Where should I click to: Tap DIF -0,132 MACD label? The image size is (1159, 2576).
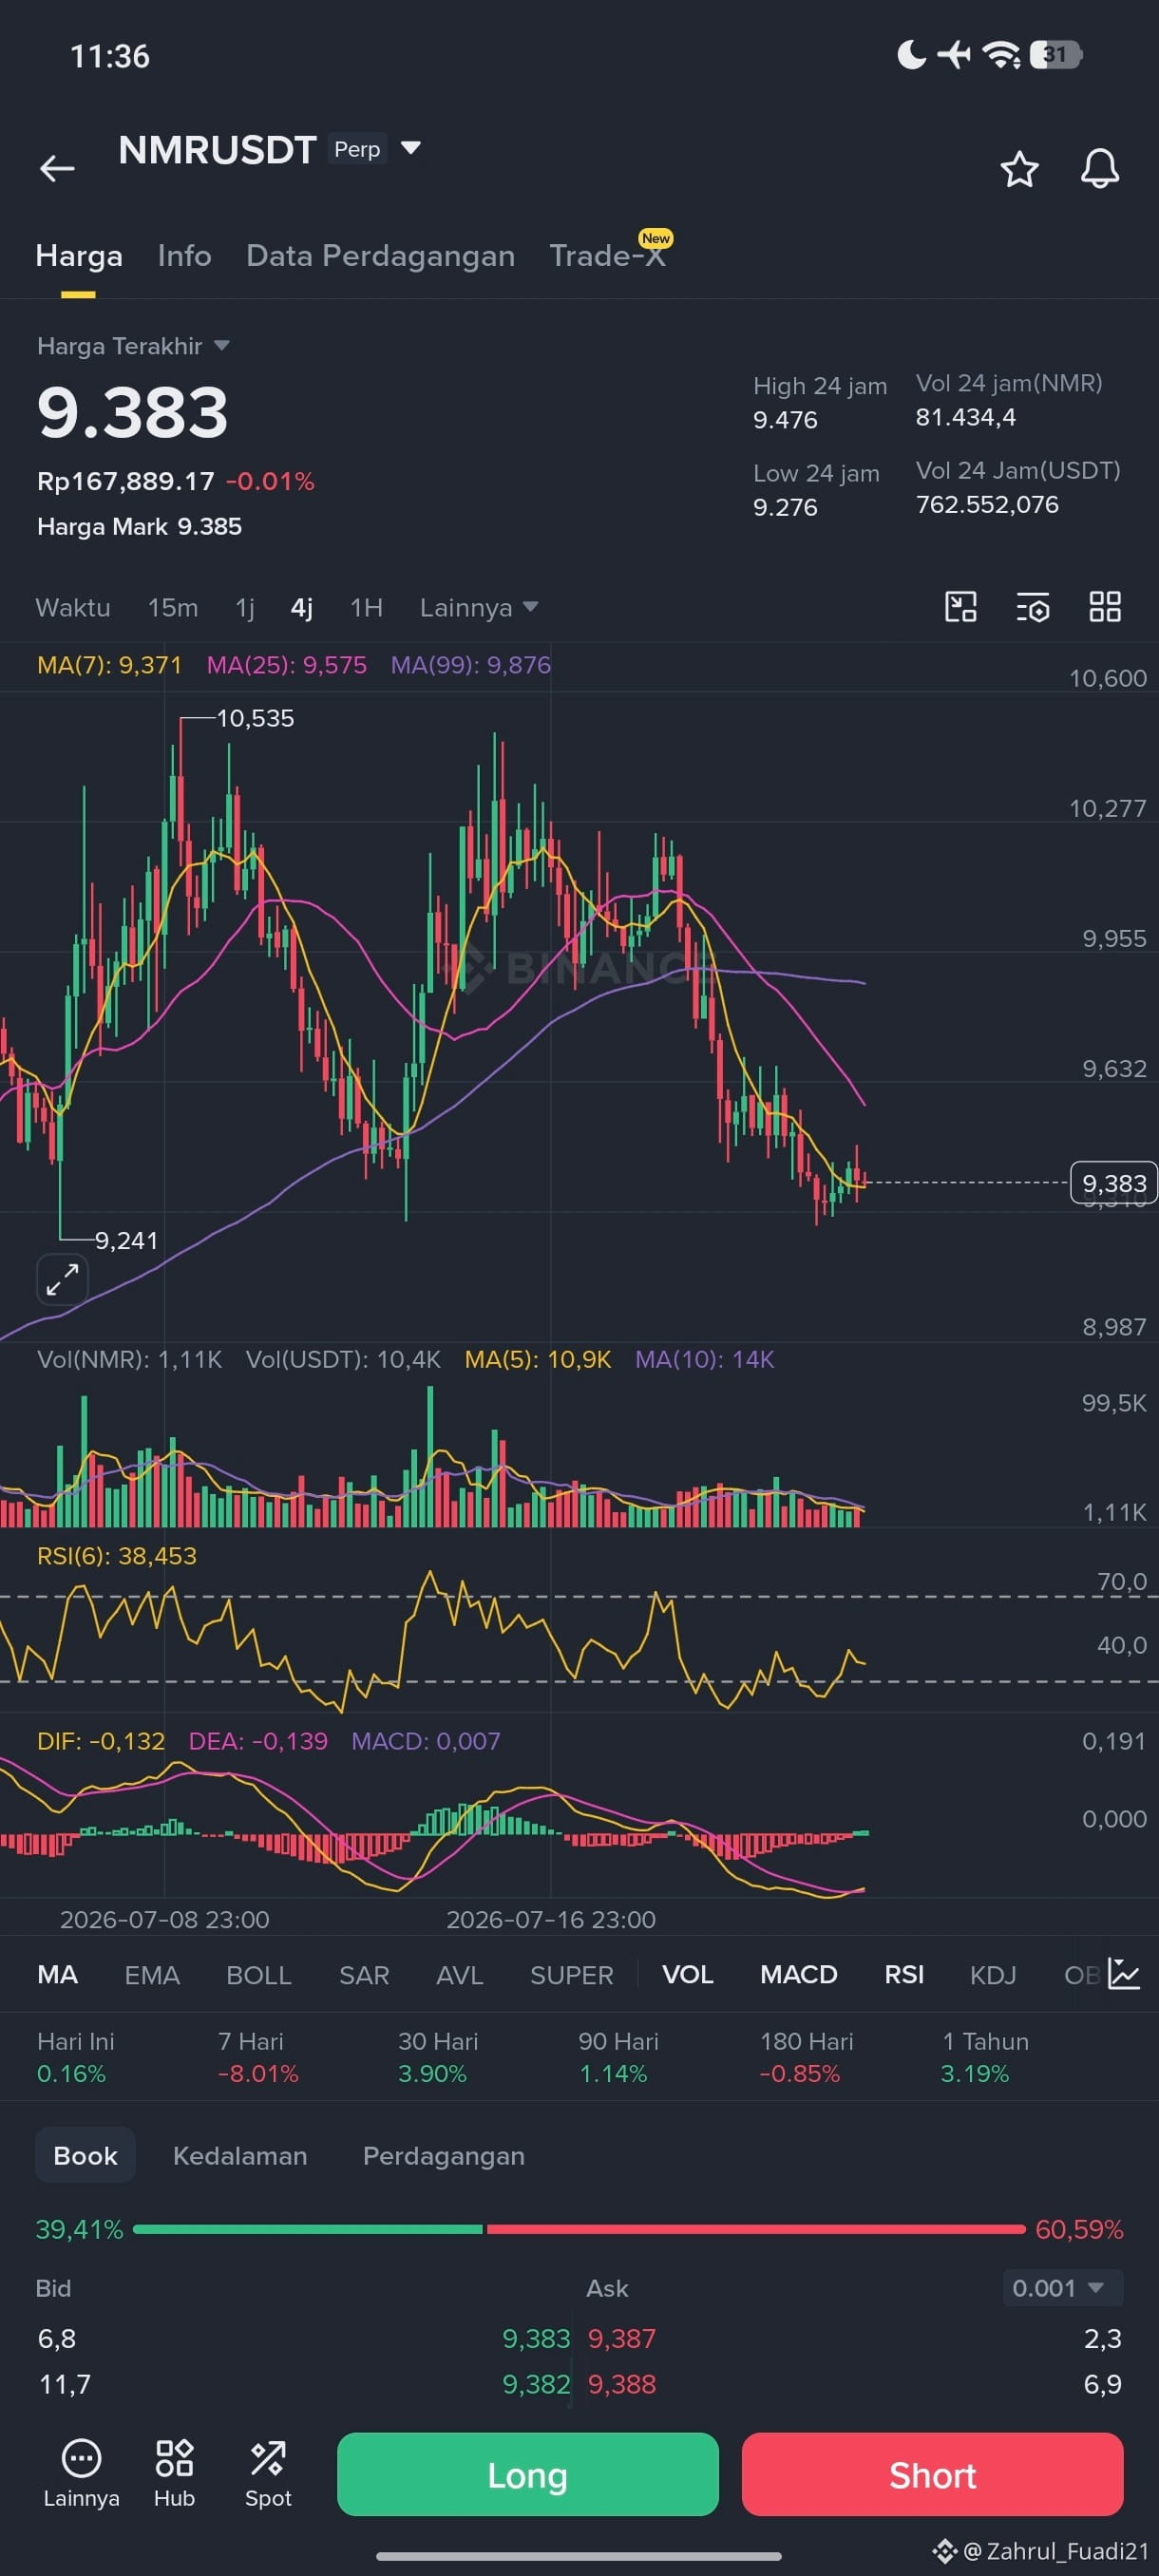pyautogui.click(x=101, y=1741)
